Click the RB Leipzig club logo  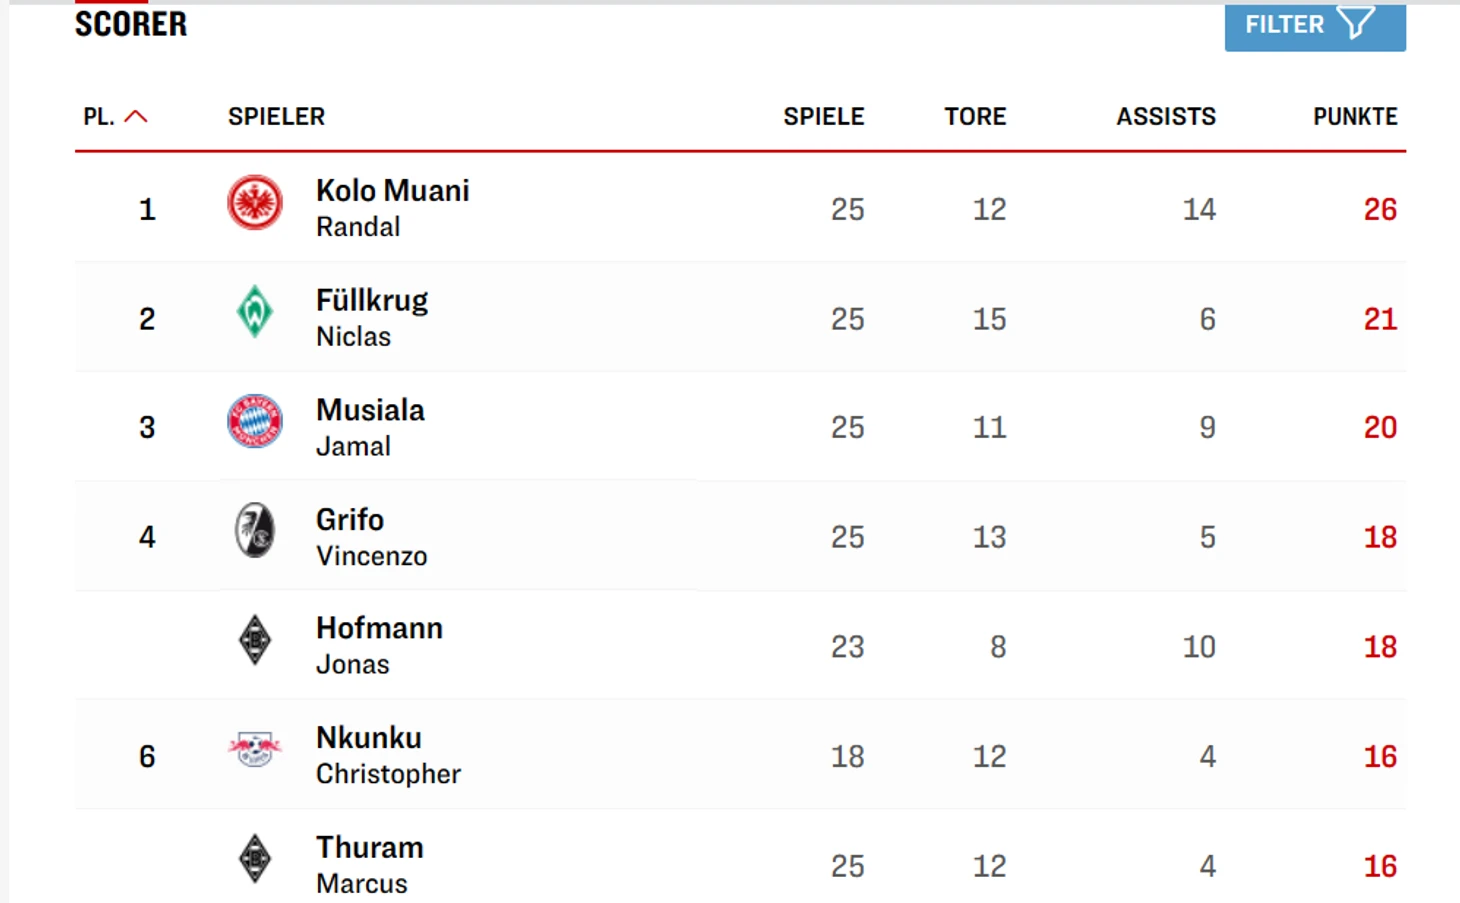click(255, 749)
